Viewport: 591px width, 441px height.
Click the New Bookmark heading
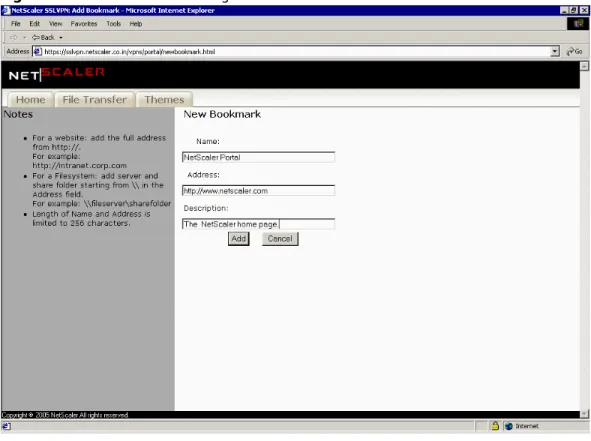click(x=222, y=114)
